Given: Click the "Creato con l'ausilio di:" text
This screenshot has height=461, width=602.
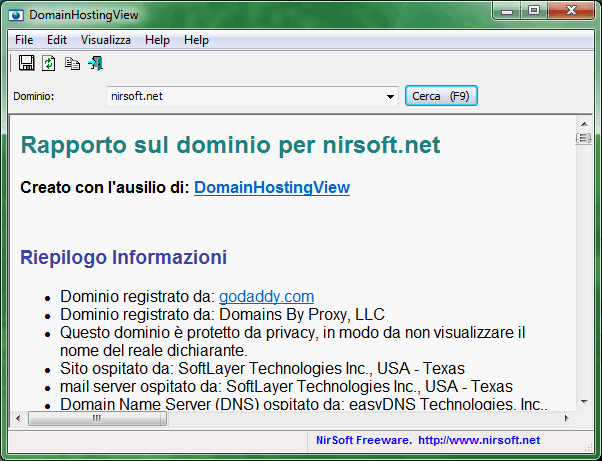Looking at the screenshot, I should click(105, 187).
